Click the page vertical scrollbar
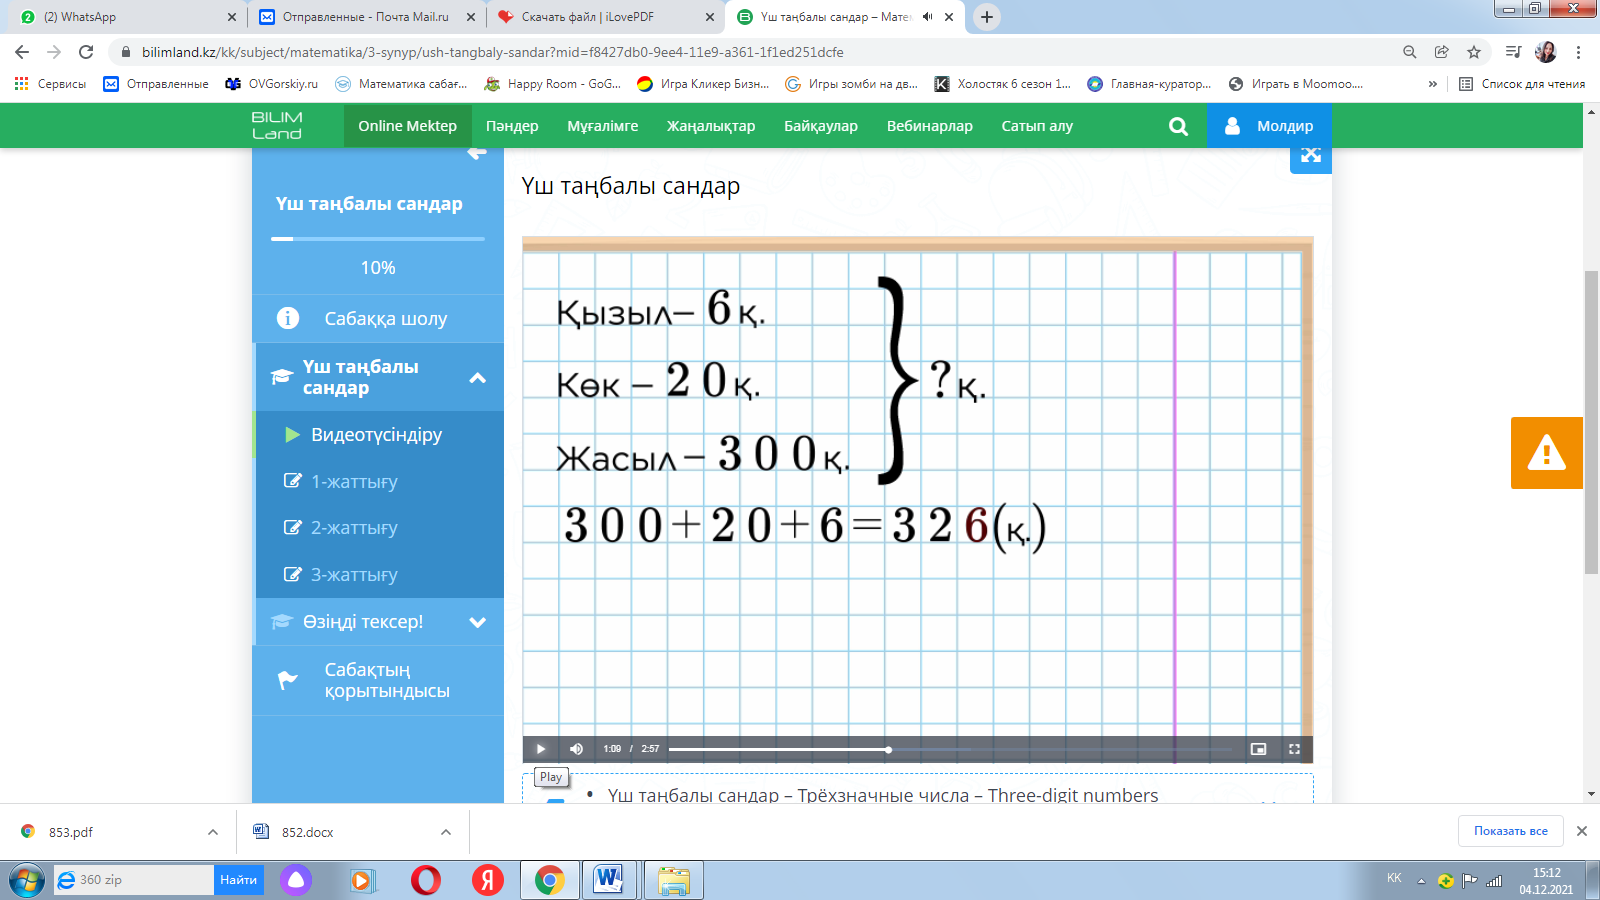 (1591, 422)
